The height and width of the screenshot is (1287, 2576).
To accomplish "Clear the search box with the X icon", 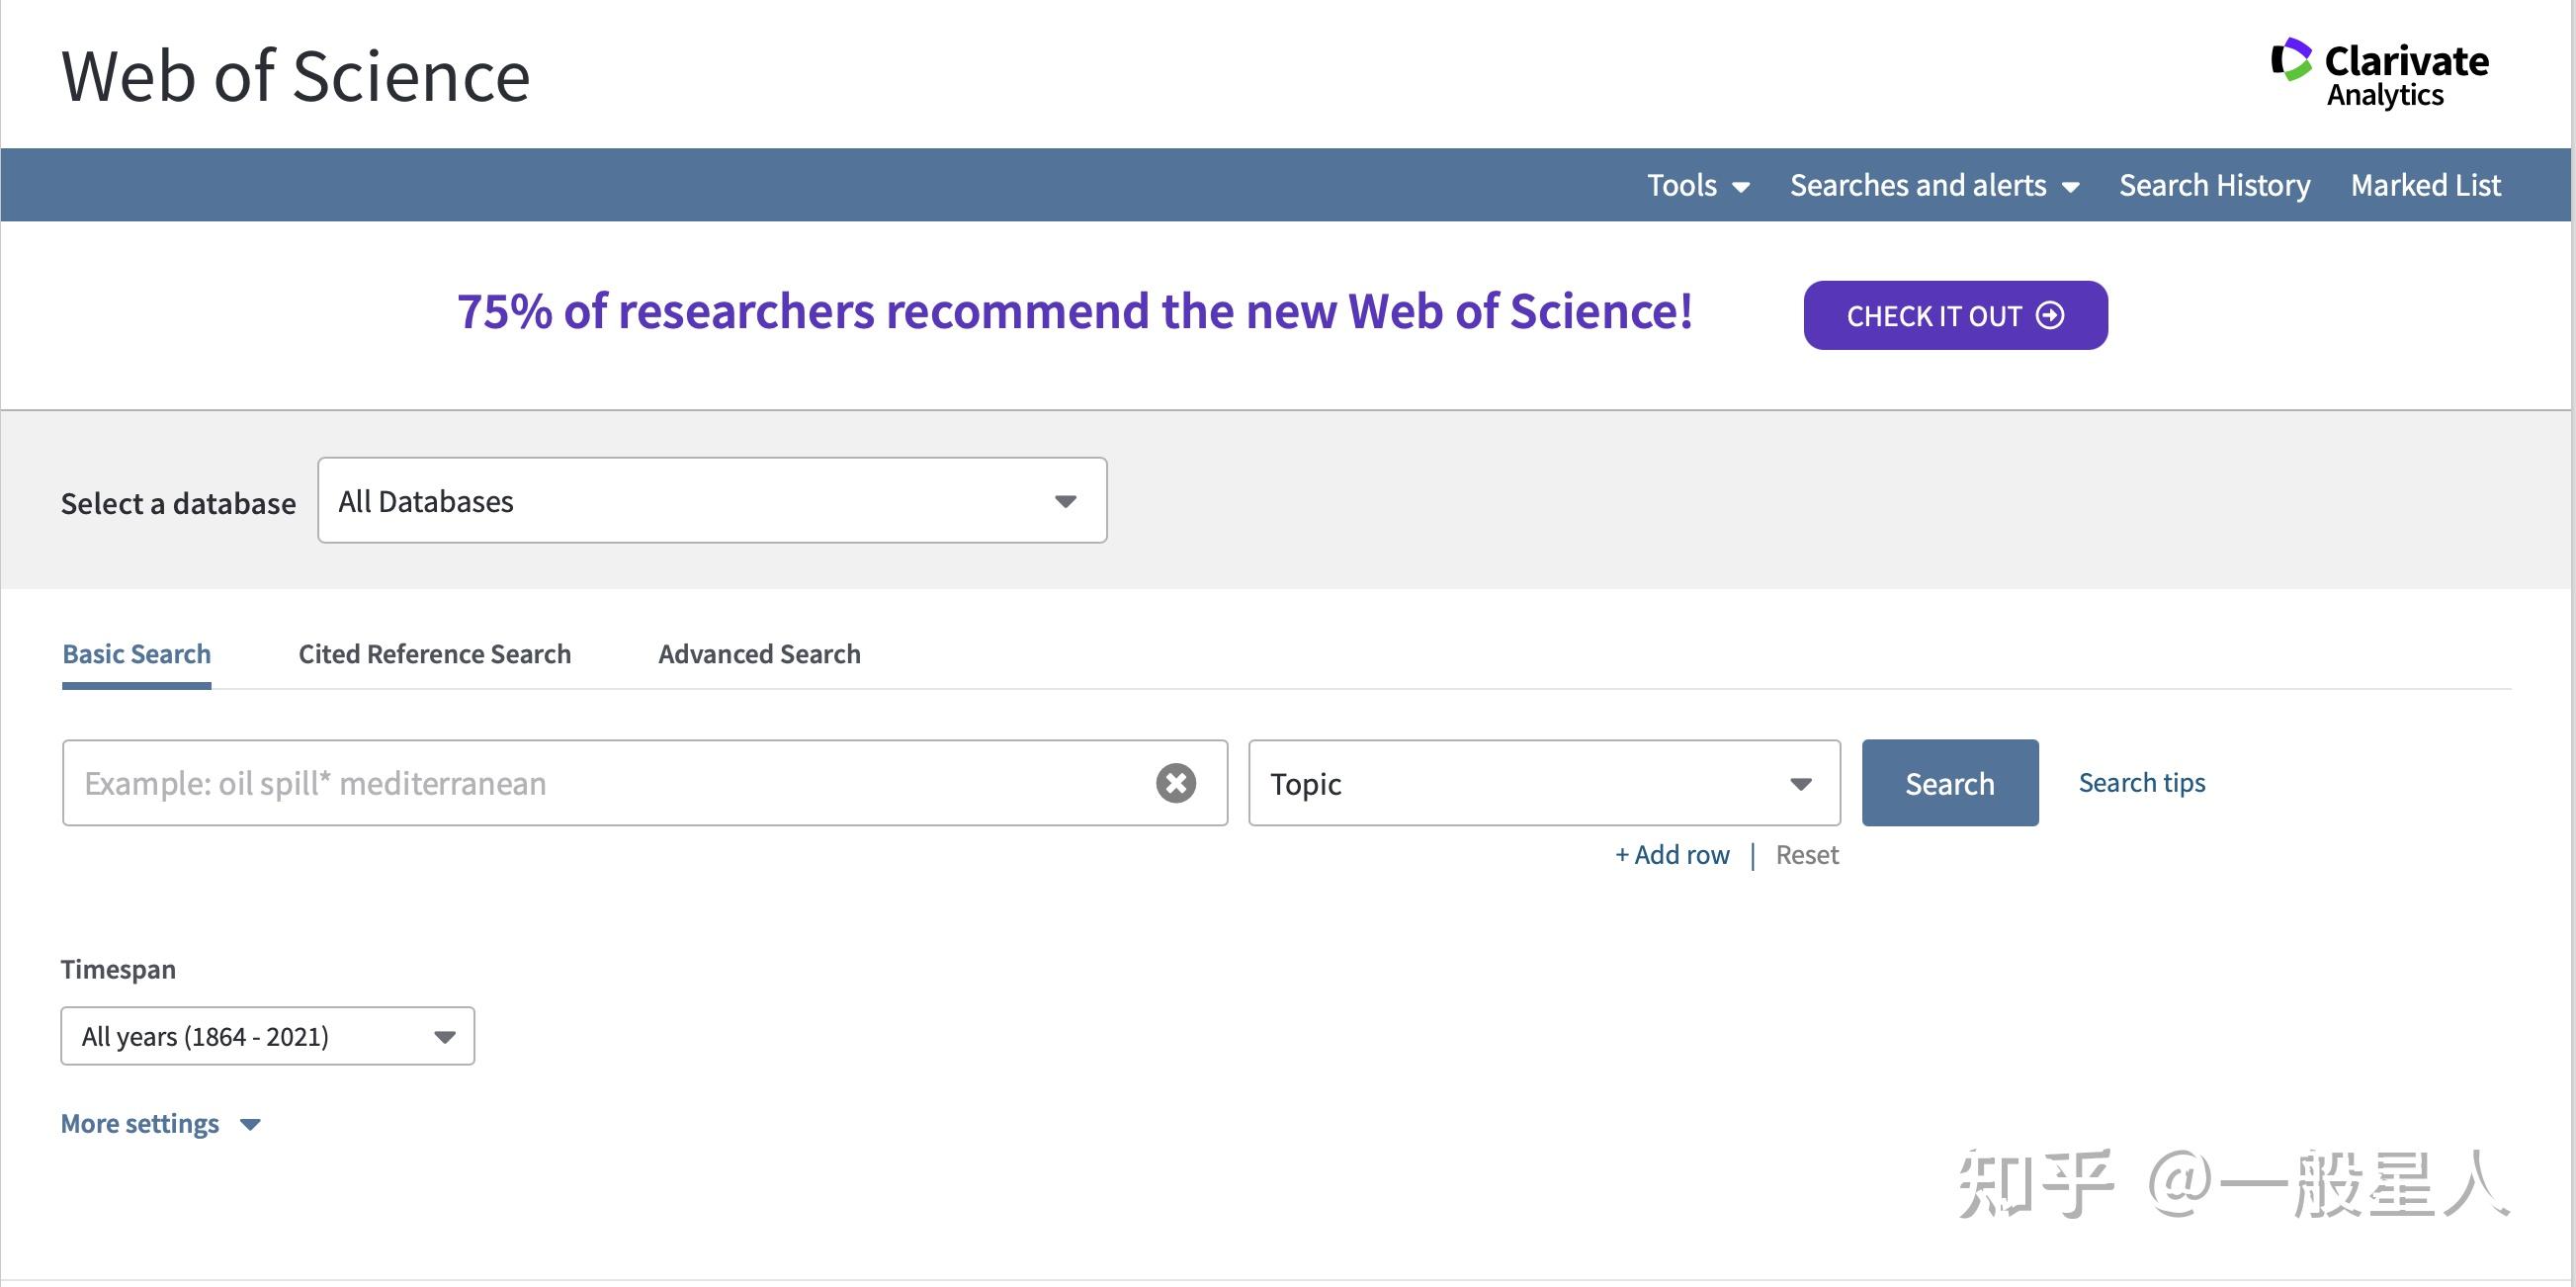I will [1176, 783].
